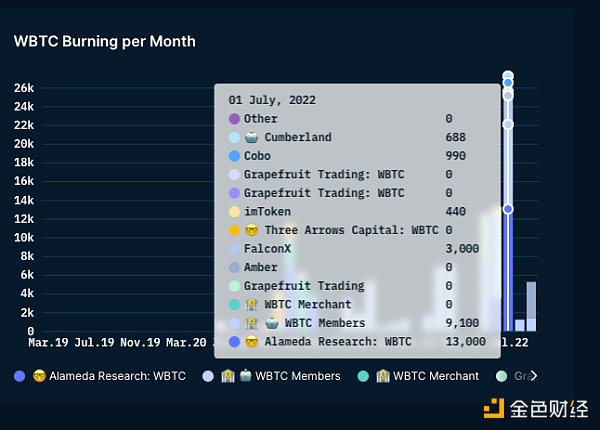Click the bank building icon in WBTC Merchant legend
The height and width of the screenshot is (430, 600).
pyautogui.click(x=383, y=376)
